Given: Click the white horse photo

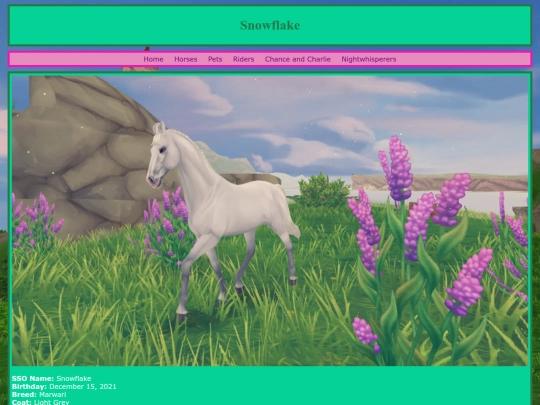Looking at the screenshot, I should (270, 220).
